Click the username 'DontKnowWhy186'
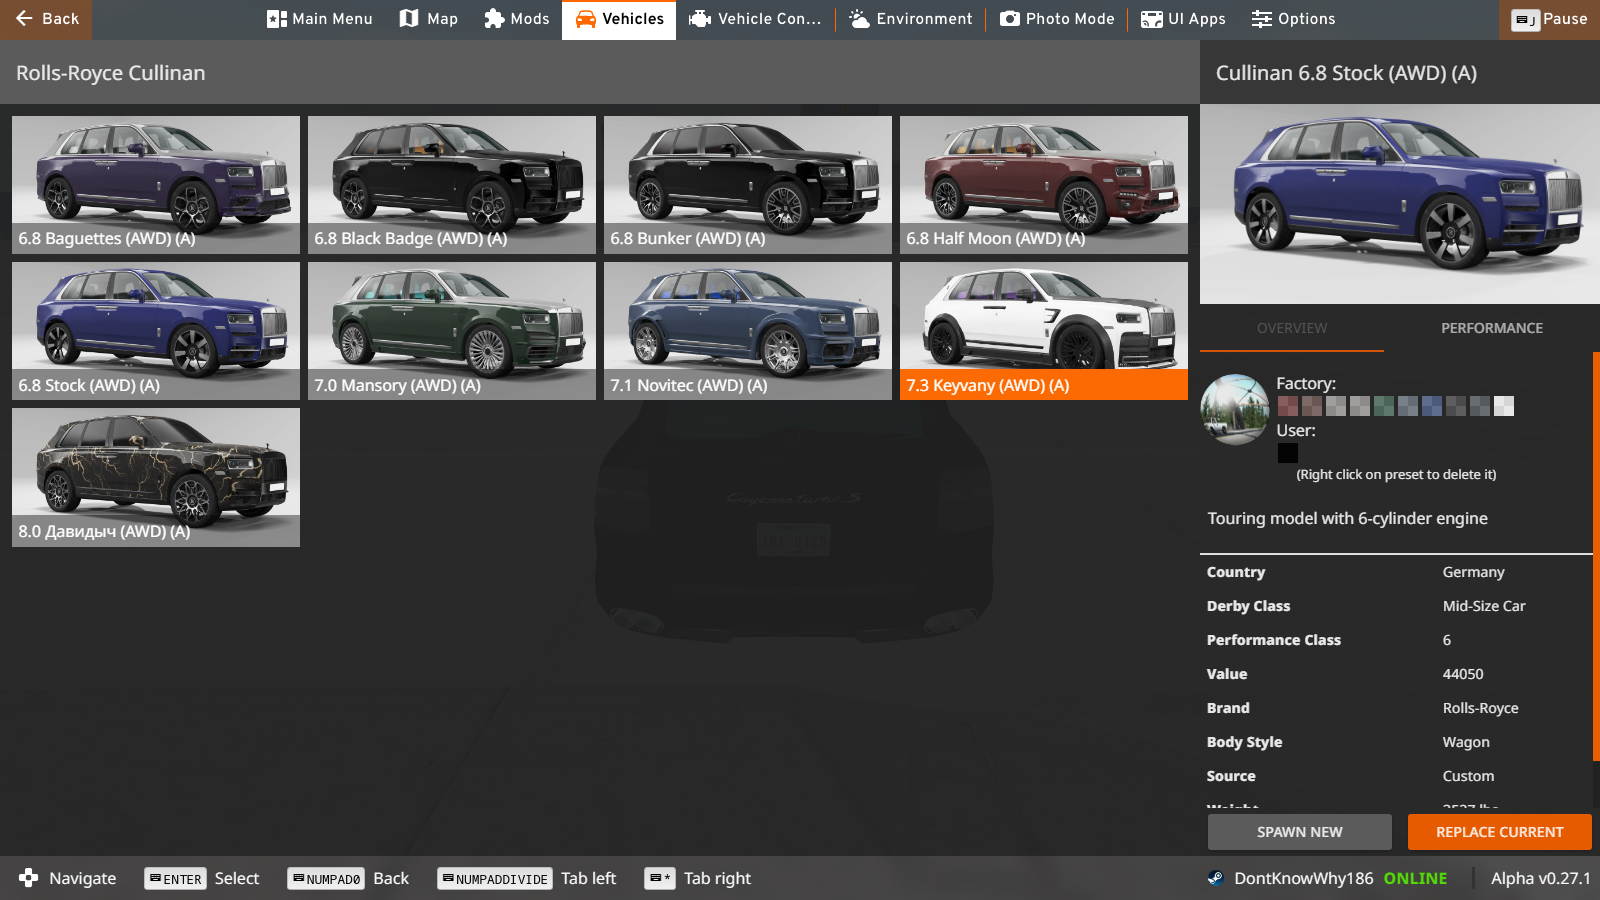Viewport: 1600px width, 900px height. pyautogui.click(x=1304, y=878)
